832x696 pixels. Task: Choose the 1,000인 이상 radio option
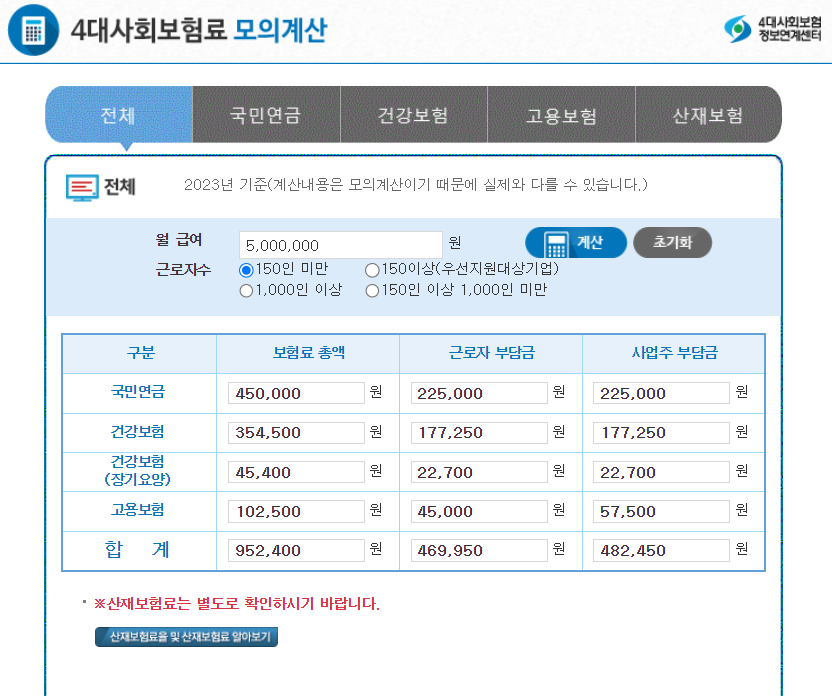(246, 291)
